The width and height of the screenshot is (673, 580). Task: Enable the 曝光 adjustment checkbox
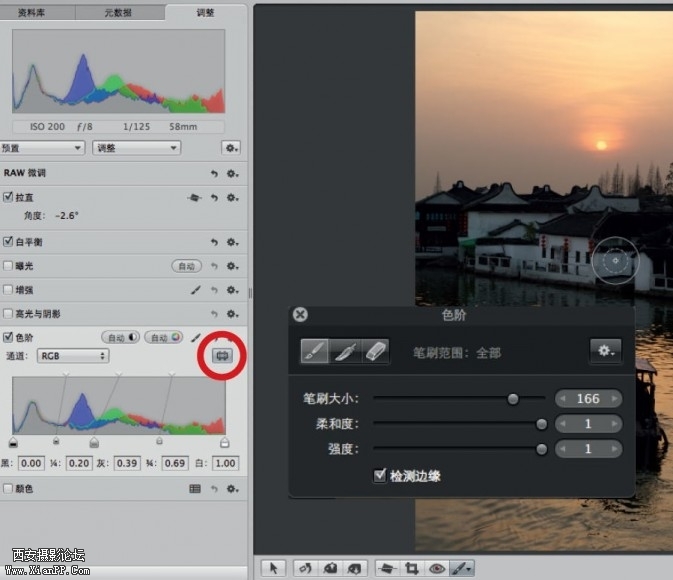pos(9,266)
